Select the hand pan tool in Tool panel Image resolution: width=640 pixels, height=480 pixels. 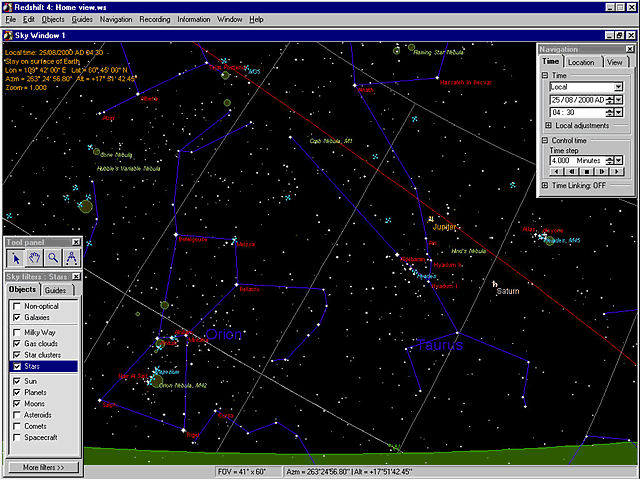35,258
